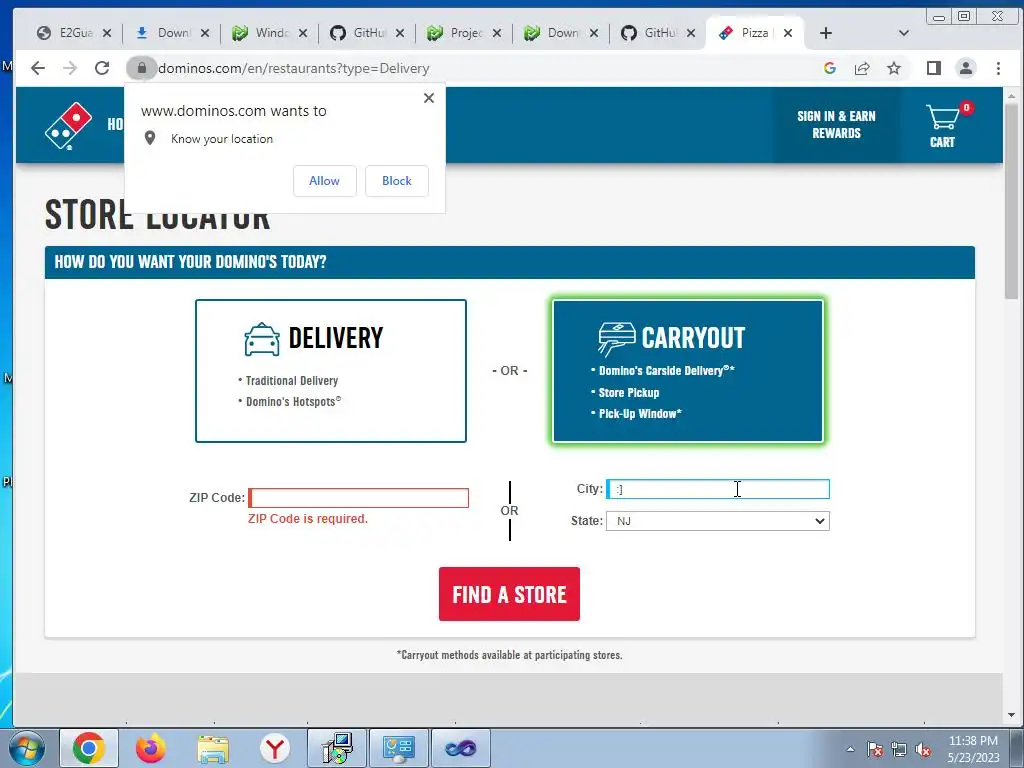The image size is (1024, 768).
Task: Click the ZIP Code input field
Action: [x=359, y=498]
